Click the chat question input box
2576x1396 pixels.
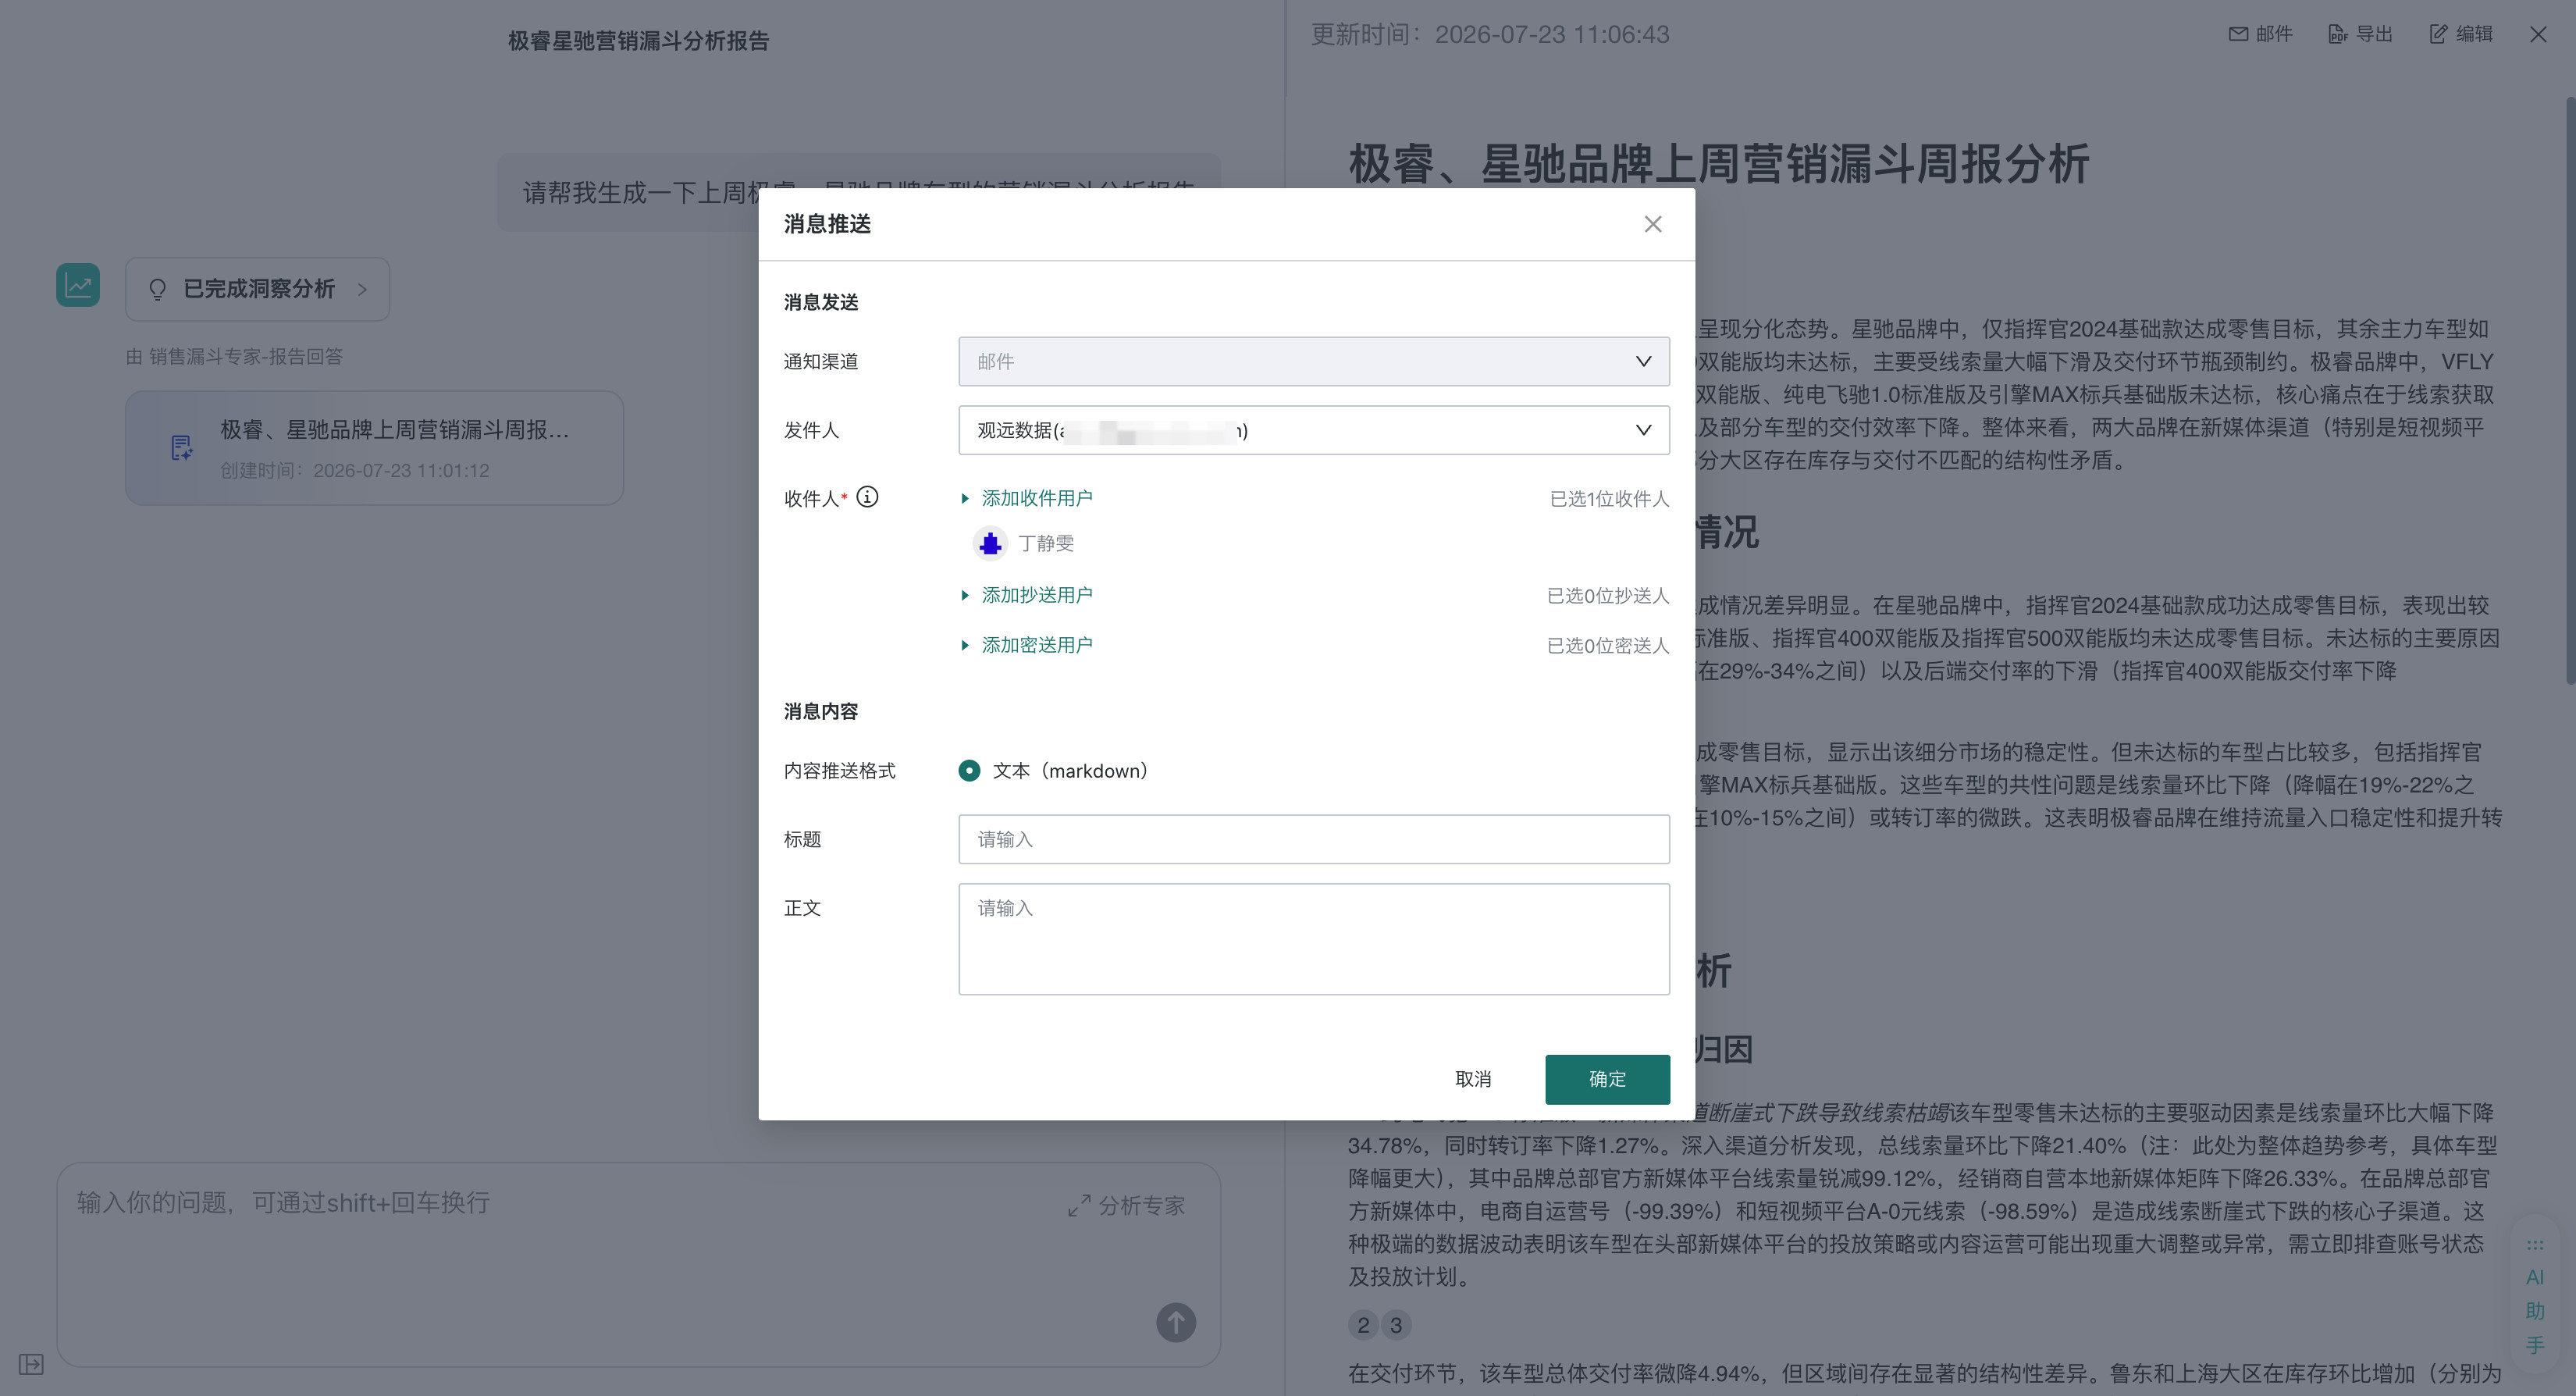638,1264
